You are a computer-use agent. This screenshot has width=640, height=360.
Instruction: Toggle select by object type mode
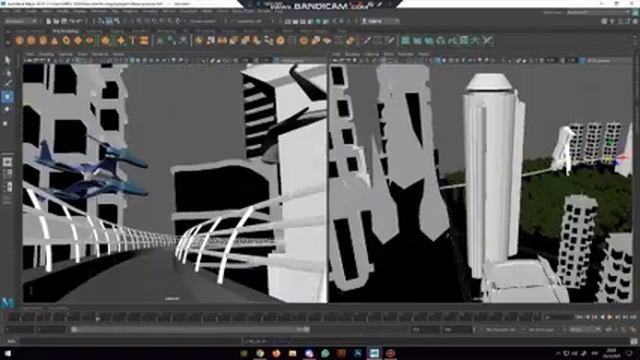(109, 21)
